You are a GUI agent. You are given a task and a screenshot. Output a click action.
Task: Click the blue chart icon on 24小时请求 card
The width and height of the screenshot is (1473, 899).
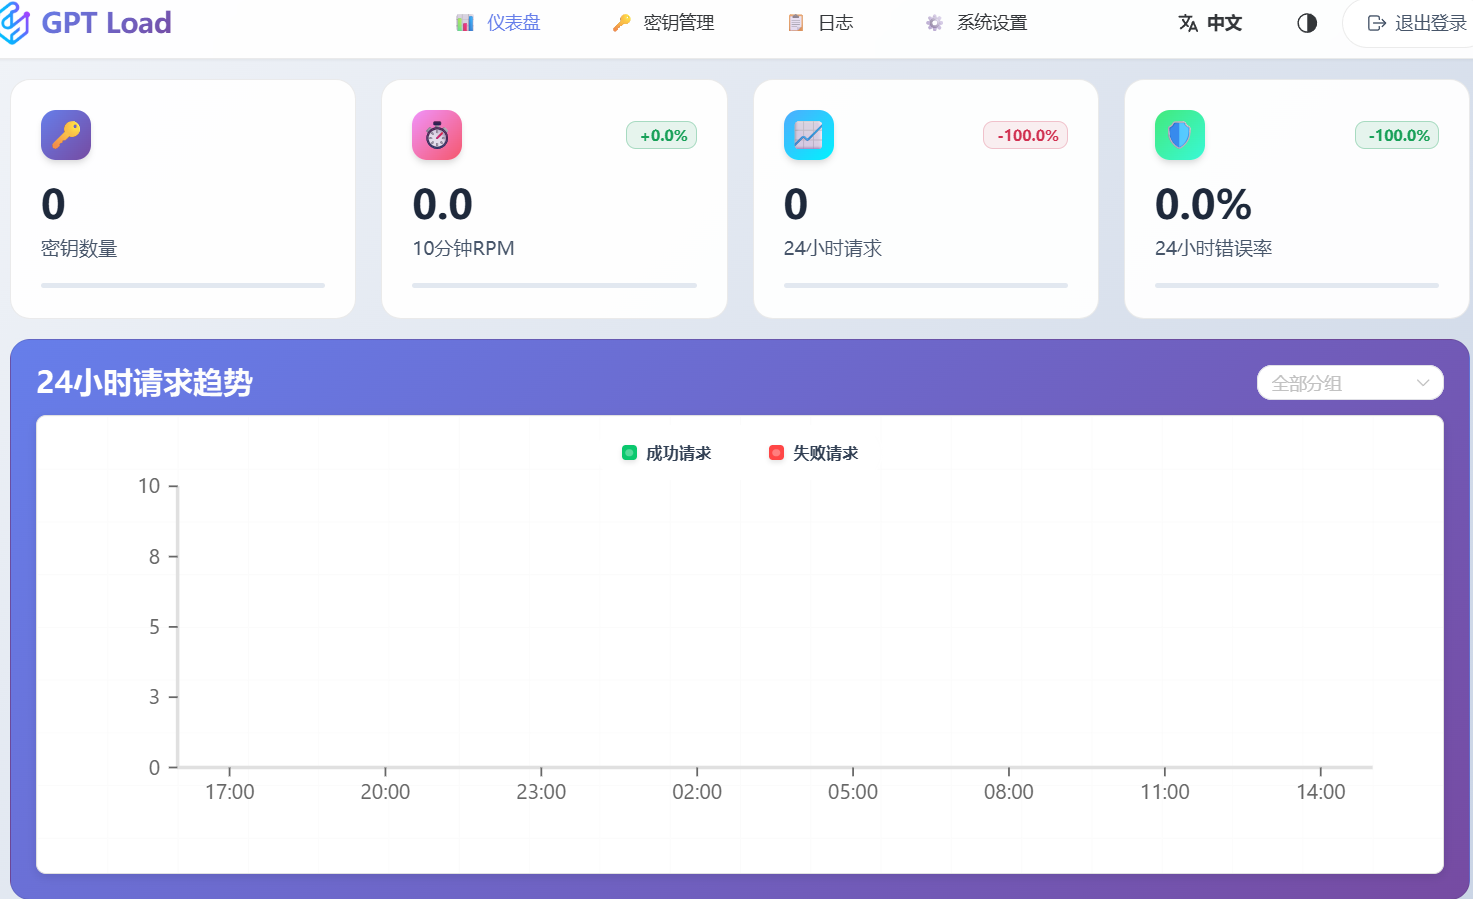click(x=808, y=135)
